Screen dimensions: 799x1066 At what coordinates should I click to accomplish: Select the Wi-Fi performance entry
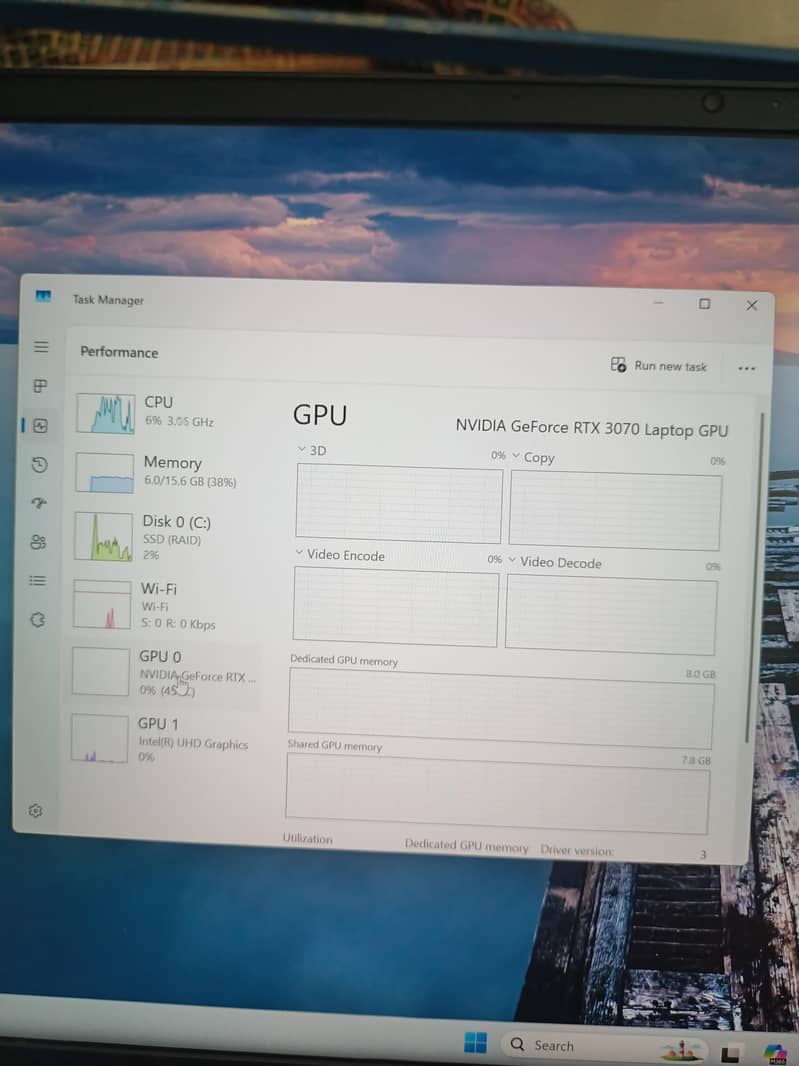click(166, 605)
